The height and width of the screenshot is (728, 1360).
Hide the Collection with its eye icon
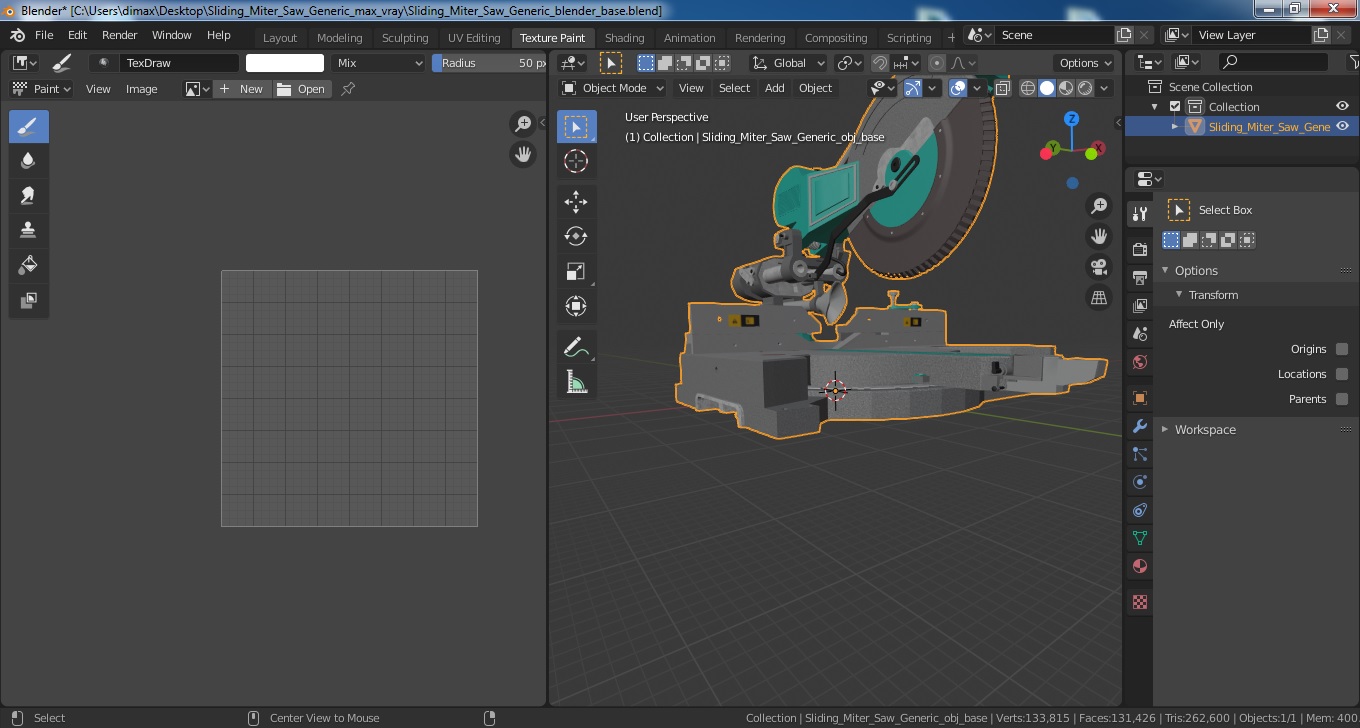point(1343,107)
